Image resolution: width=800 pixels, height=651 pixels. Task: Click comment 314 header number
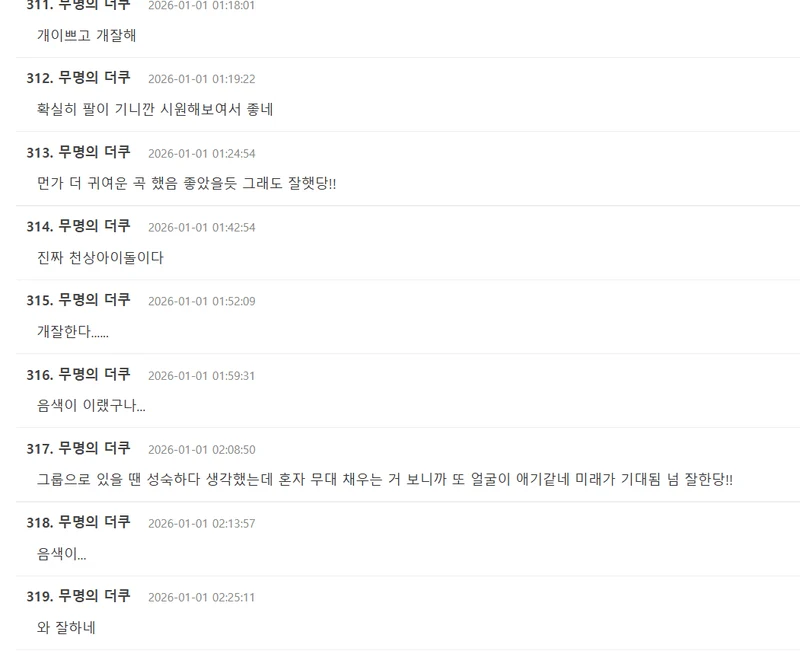40,226
